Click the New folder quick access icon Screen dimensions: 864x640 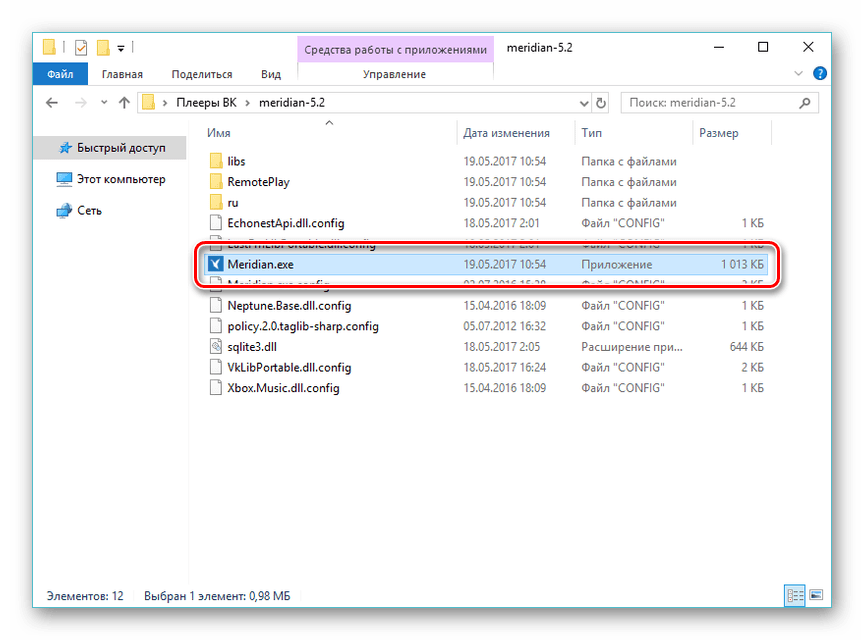pos(103,48)
